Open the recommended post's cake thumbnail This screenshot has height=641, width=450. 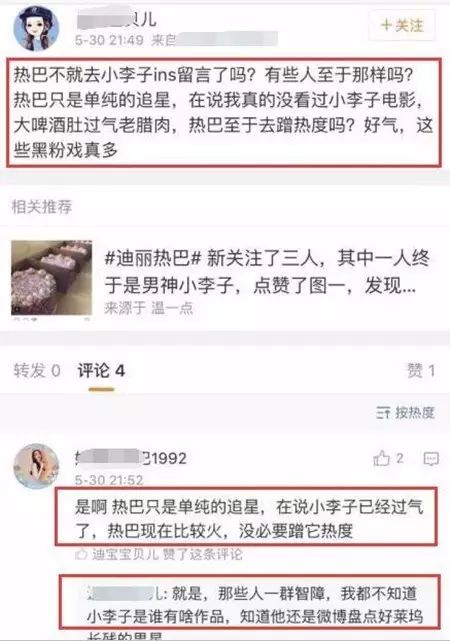pos(51,278)
